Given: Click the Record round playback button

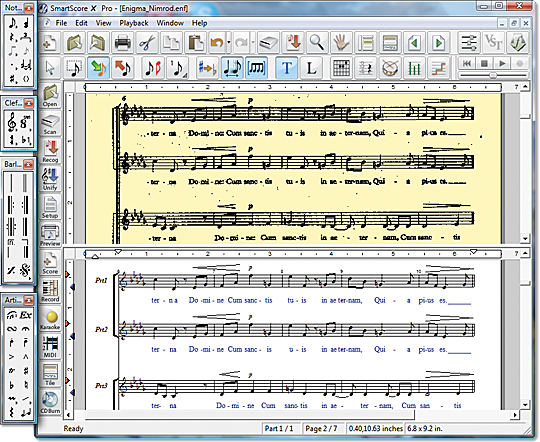Looking at the screenshot, I should (x=520, y=63).
